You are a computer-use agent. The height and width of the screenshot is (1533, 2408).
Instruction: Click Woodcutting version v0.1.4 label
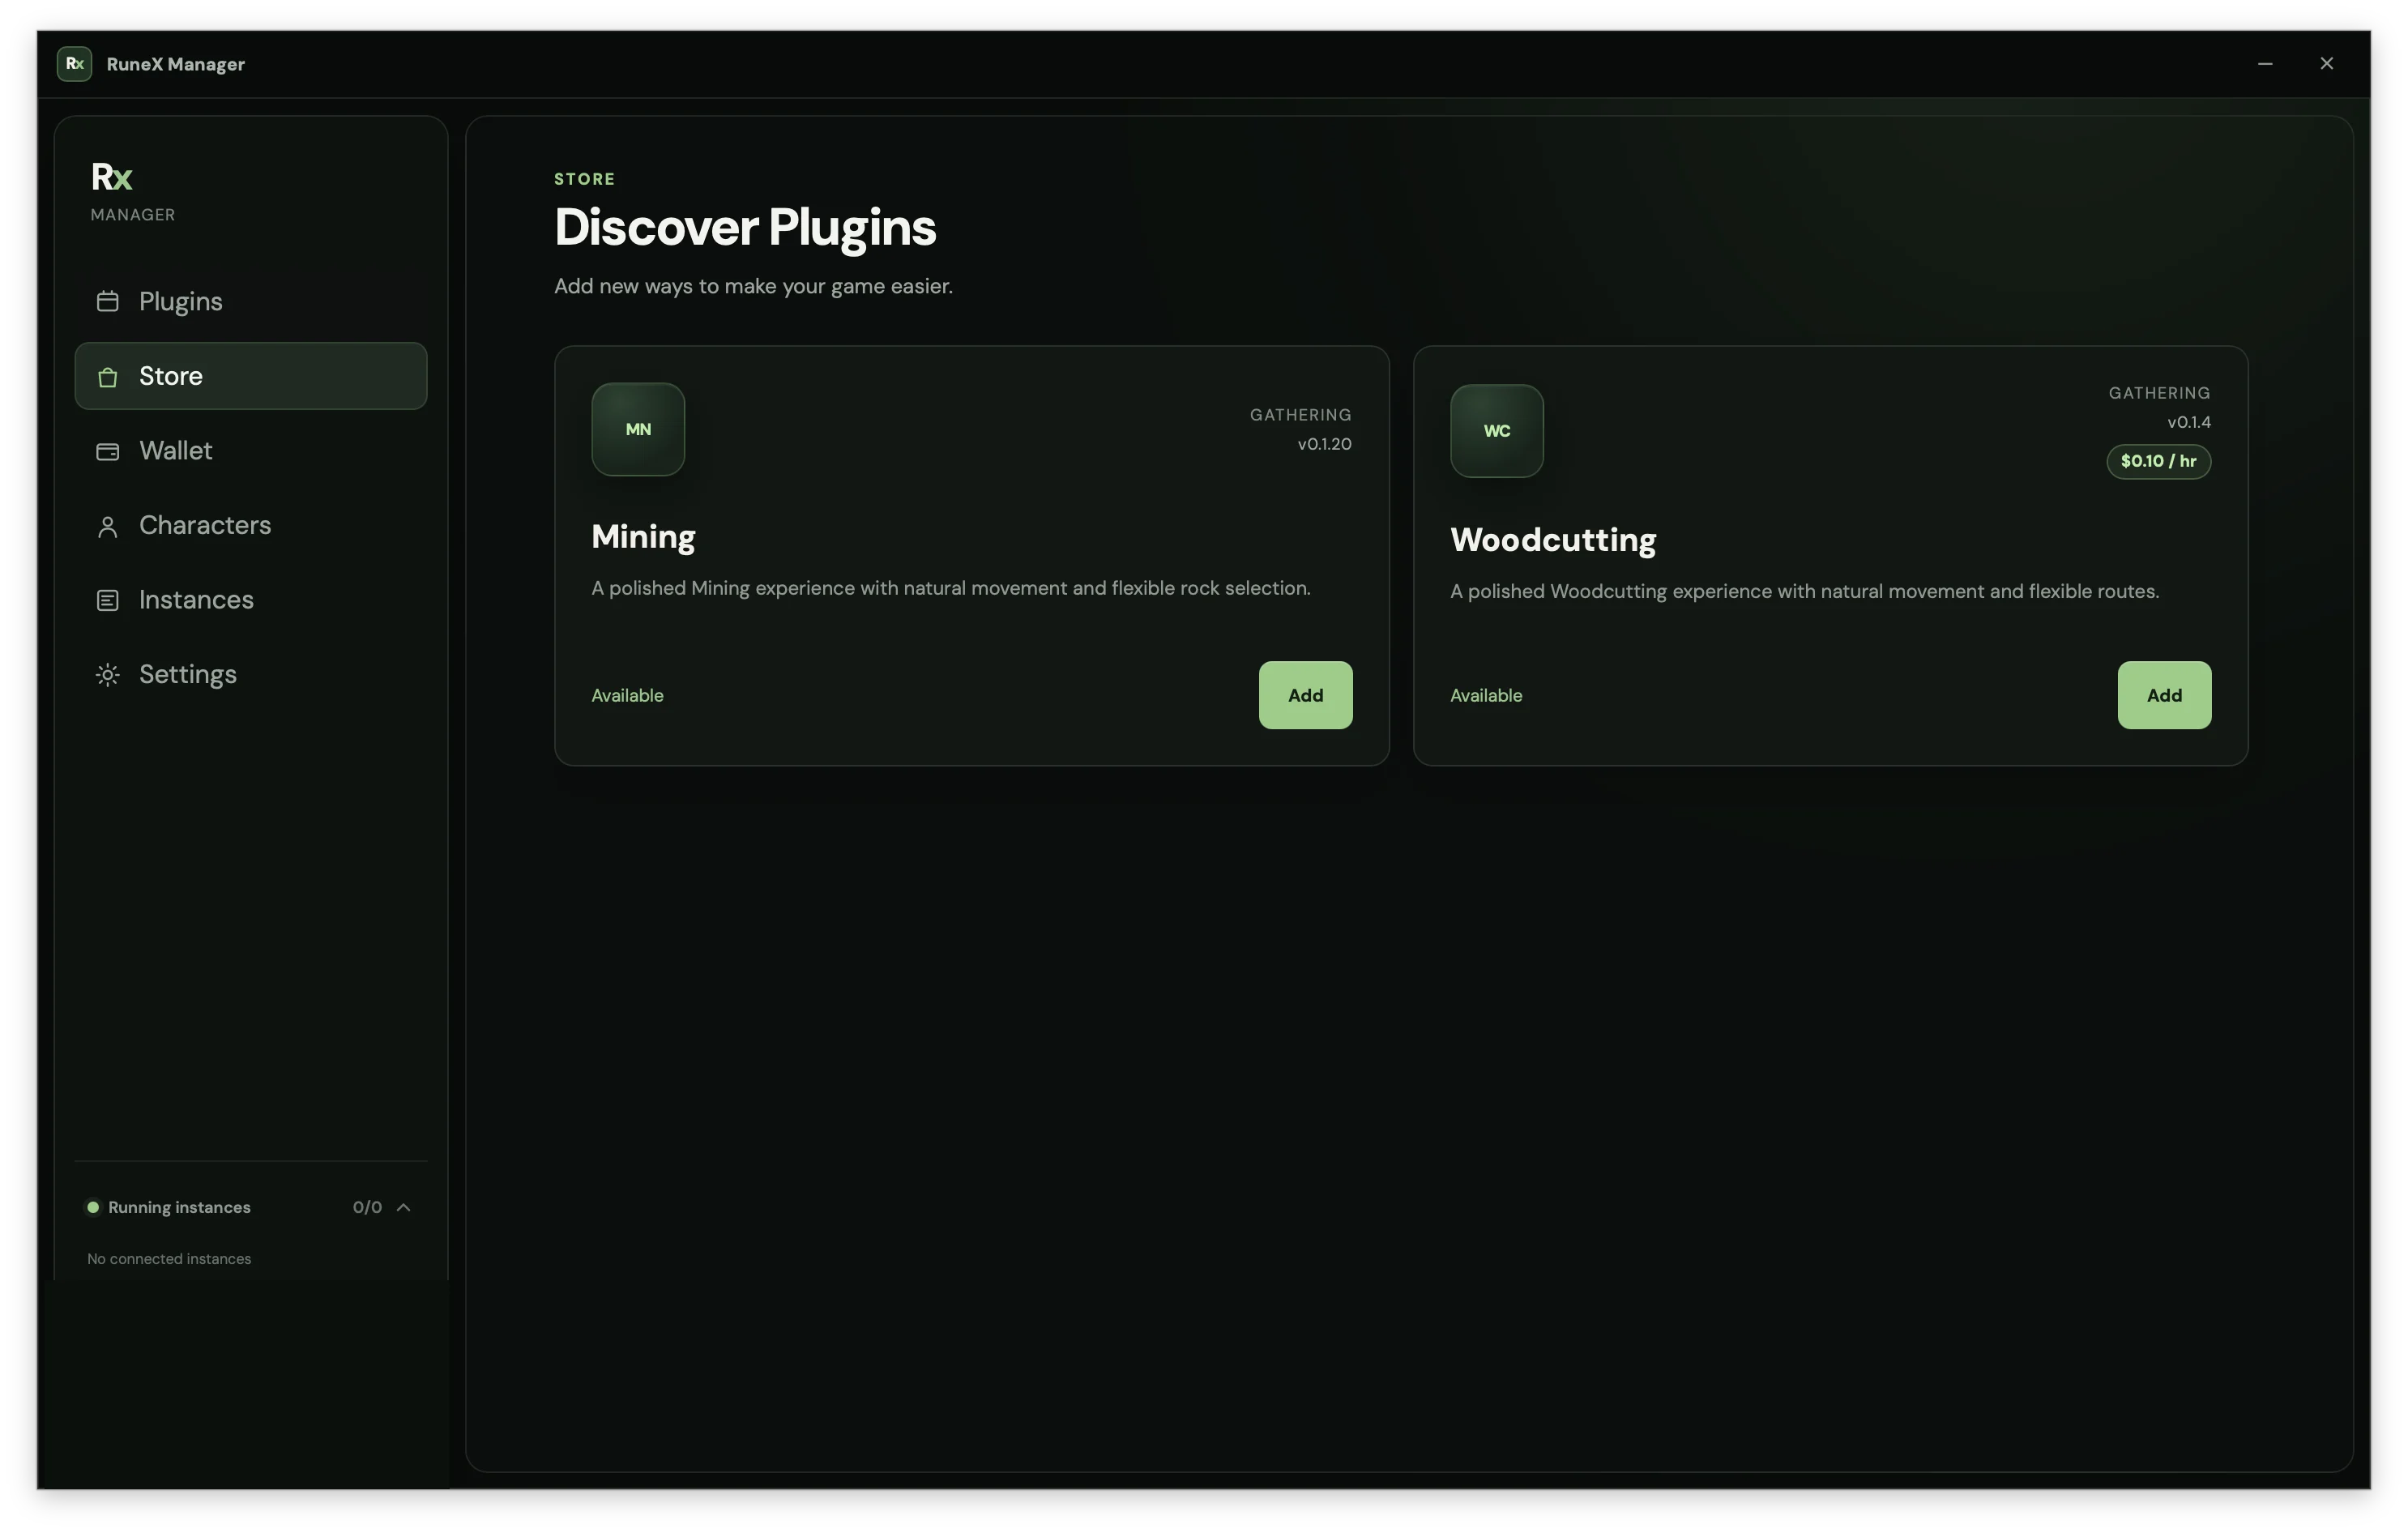(2189, 422)
